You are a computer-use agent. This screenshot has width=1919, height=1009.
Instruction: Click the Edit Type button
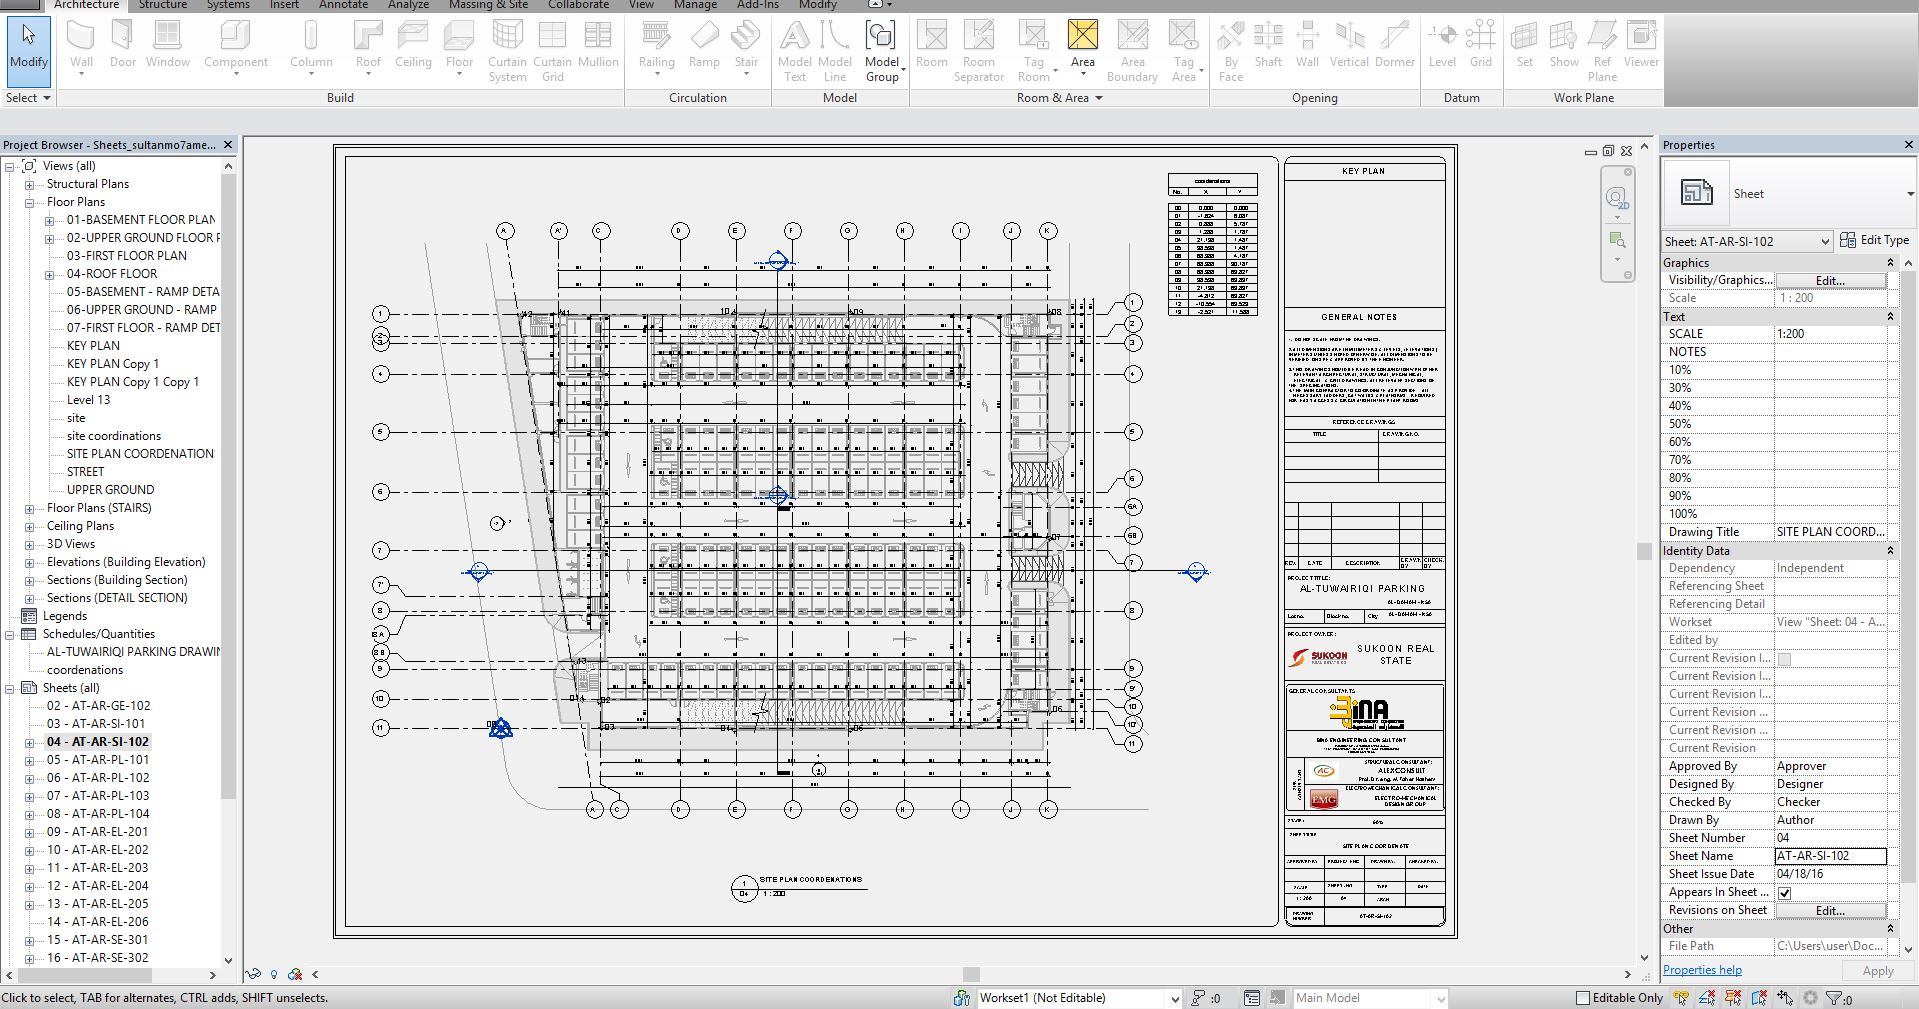click(x=1875, y=240)
